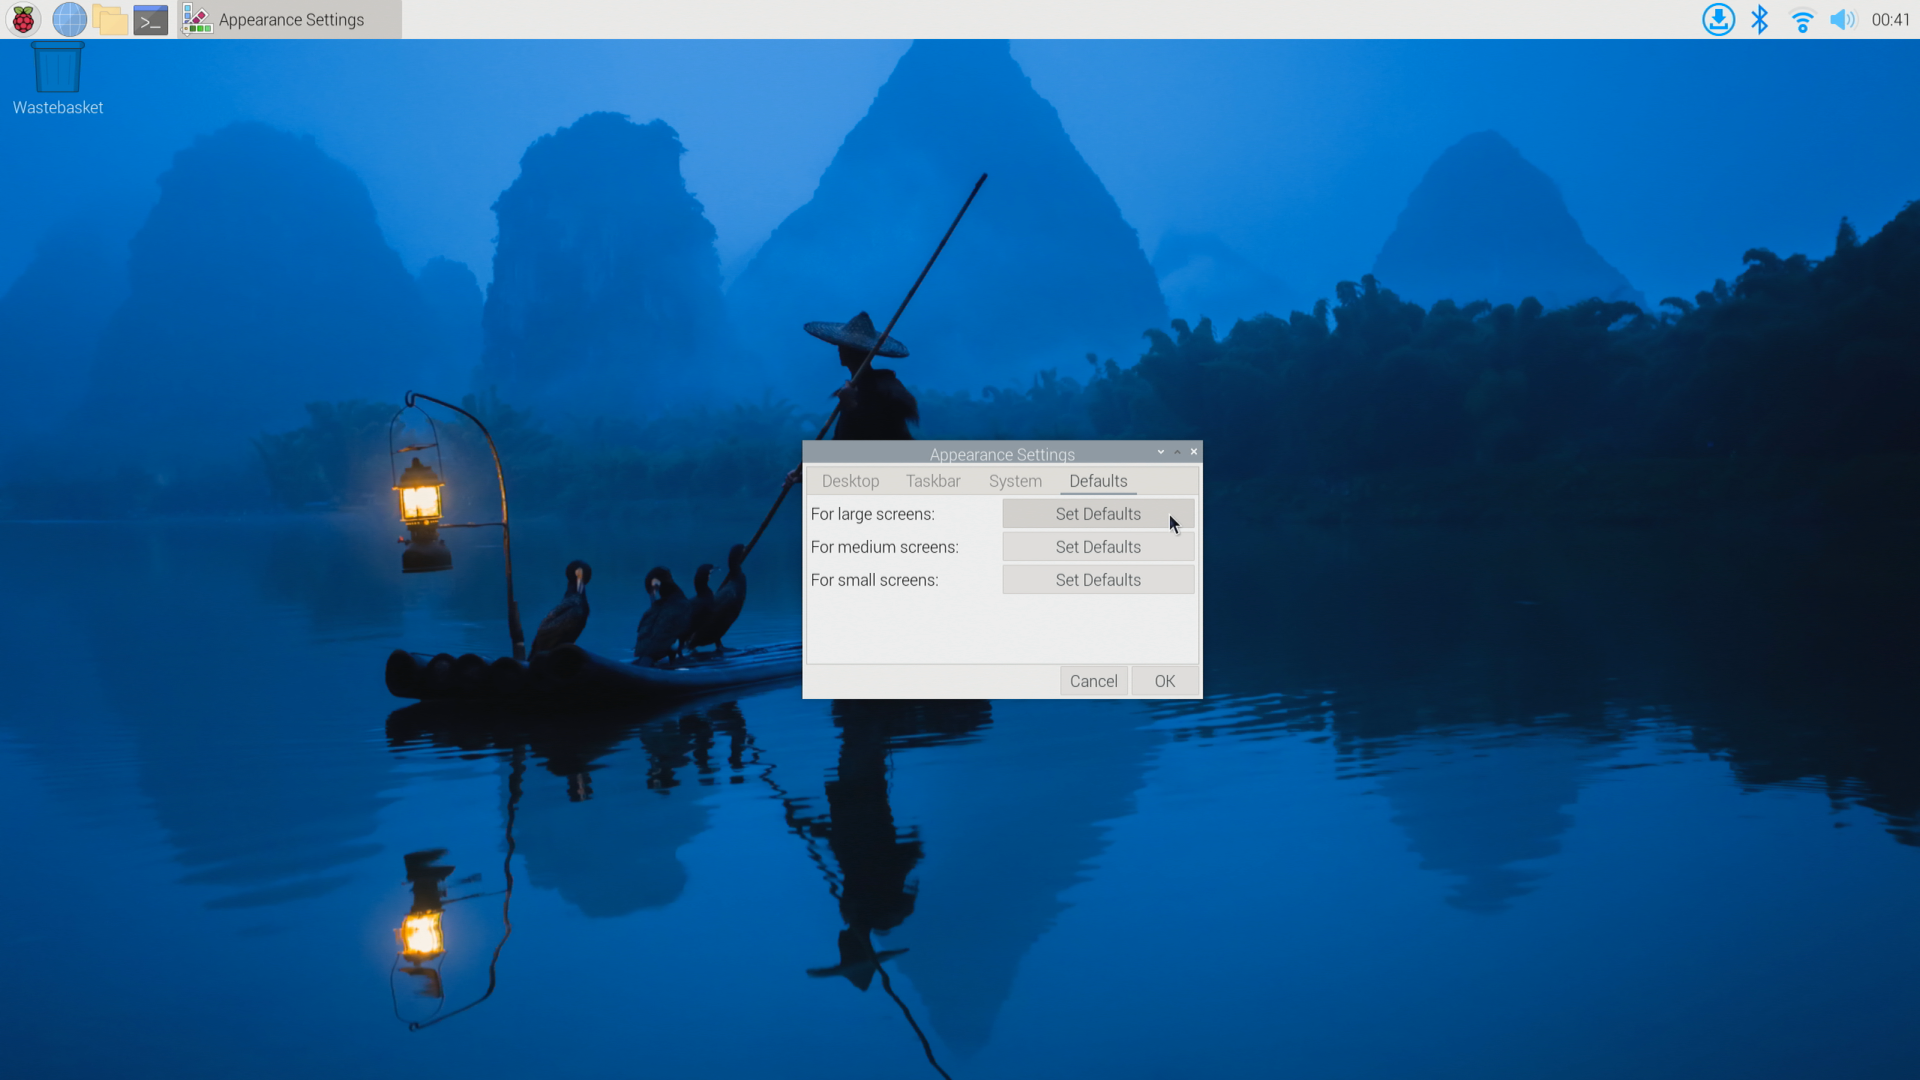Select the Defaults tab
This screenshot has width=1920, height=1080.
pyautogui.click(x=1098, y=481)
